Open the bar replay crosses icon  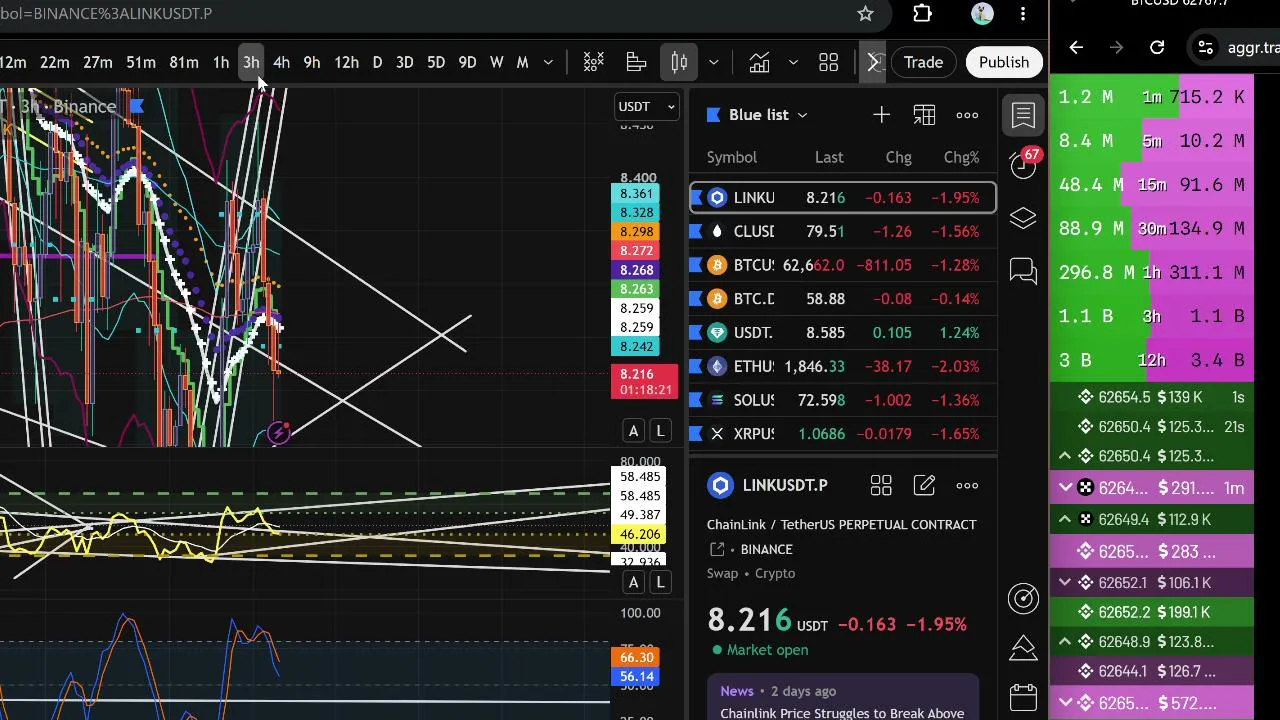coord(594,63)
